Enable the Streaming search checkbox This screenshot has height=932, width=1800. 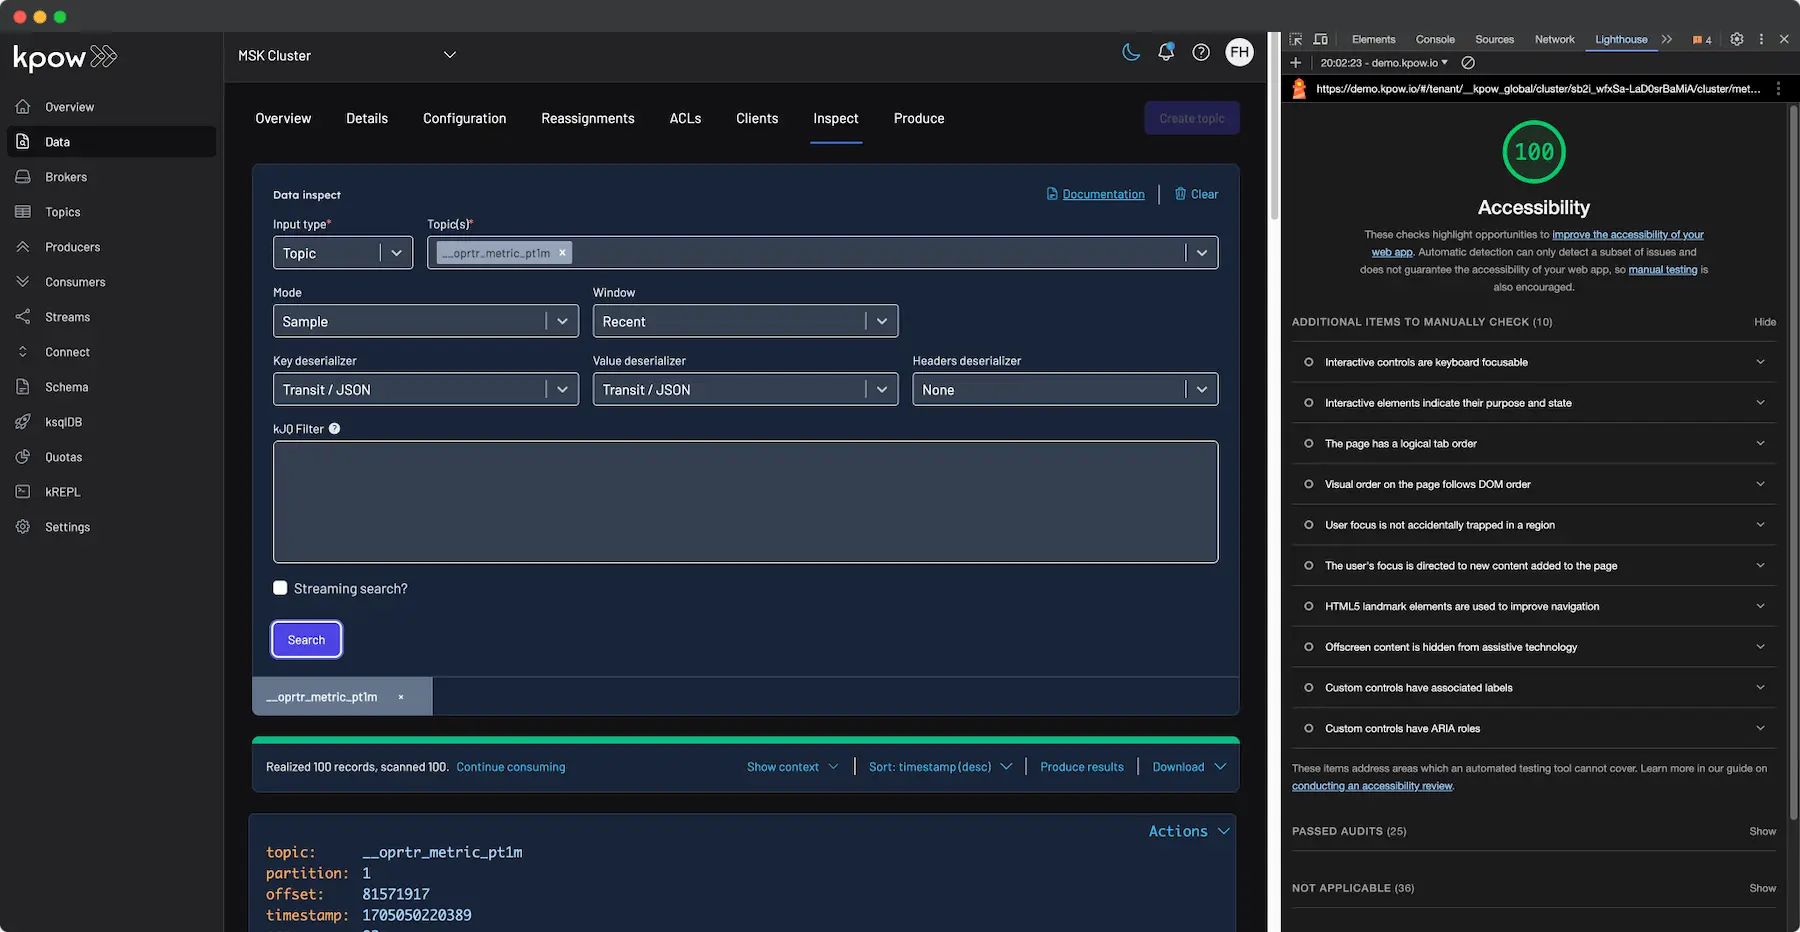point(280,588)
